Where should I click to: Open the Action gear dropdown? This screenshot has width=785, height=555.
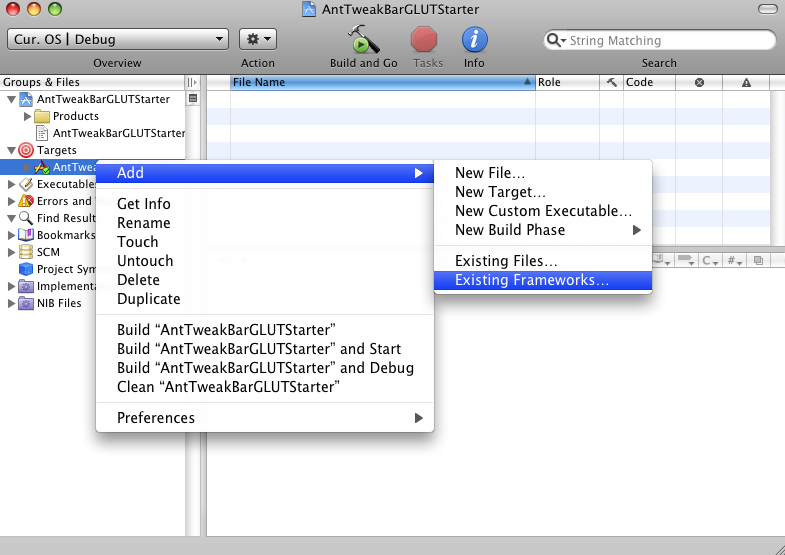258,40
